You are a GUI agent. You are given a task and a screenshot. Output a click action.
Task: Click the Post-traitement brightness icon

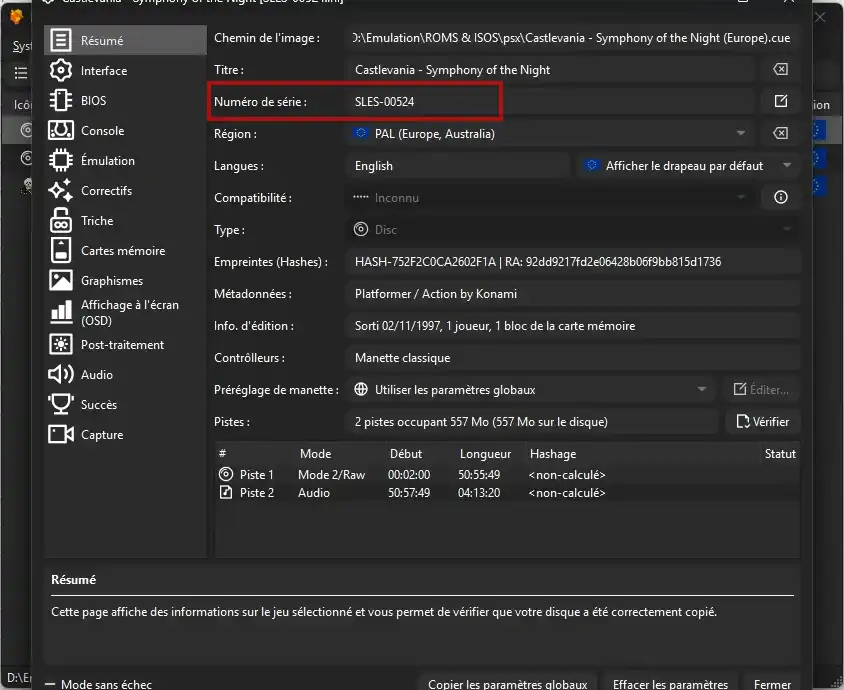click(x=61, y=344)
